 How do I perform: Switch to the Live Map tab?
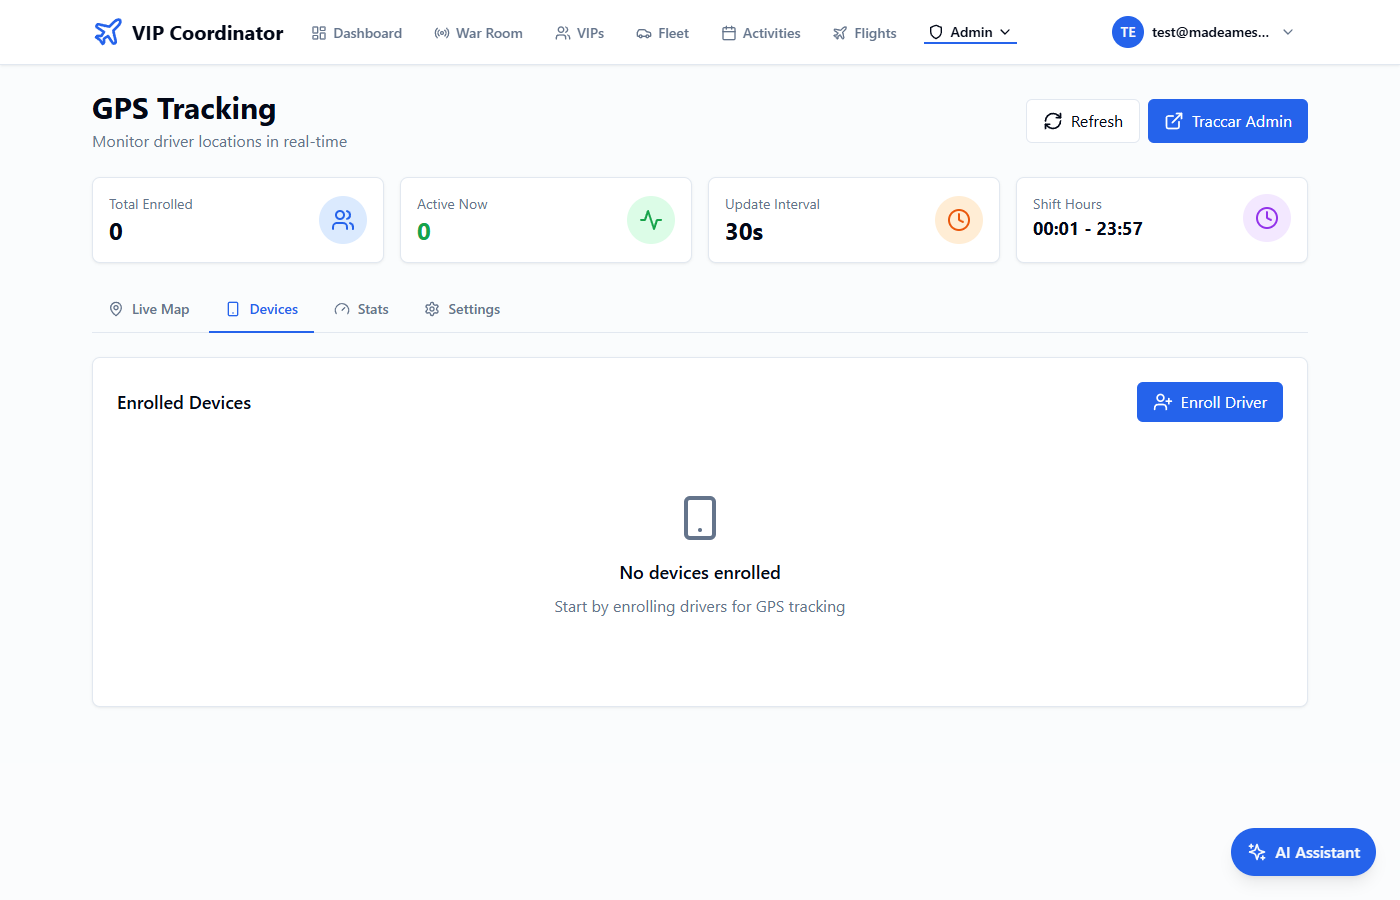click(x=149, y=309)
